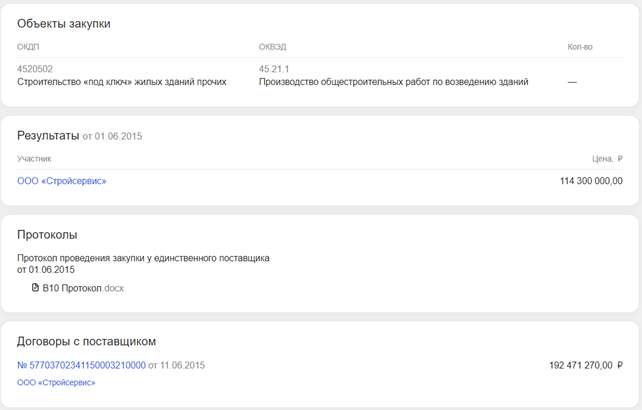Click the Результаты section heading
Viewport: 642px width, 410px height.
[x=48, y=136]
